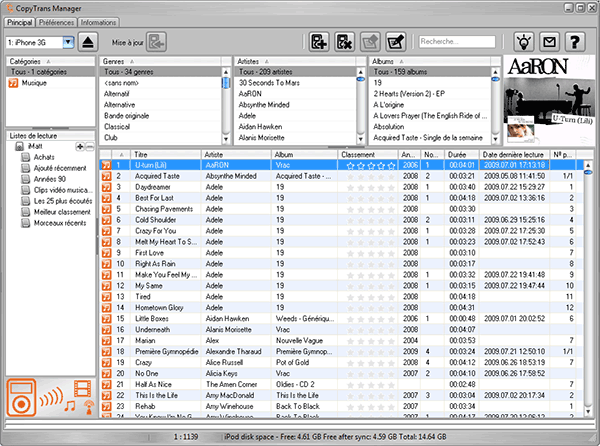
Task: Click the Musique category icon
Action: [x=13, y=83]
